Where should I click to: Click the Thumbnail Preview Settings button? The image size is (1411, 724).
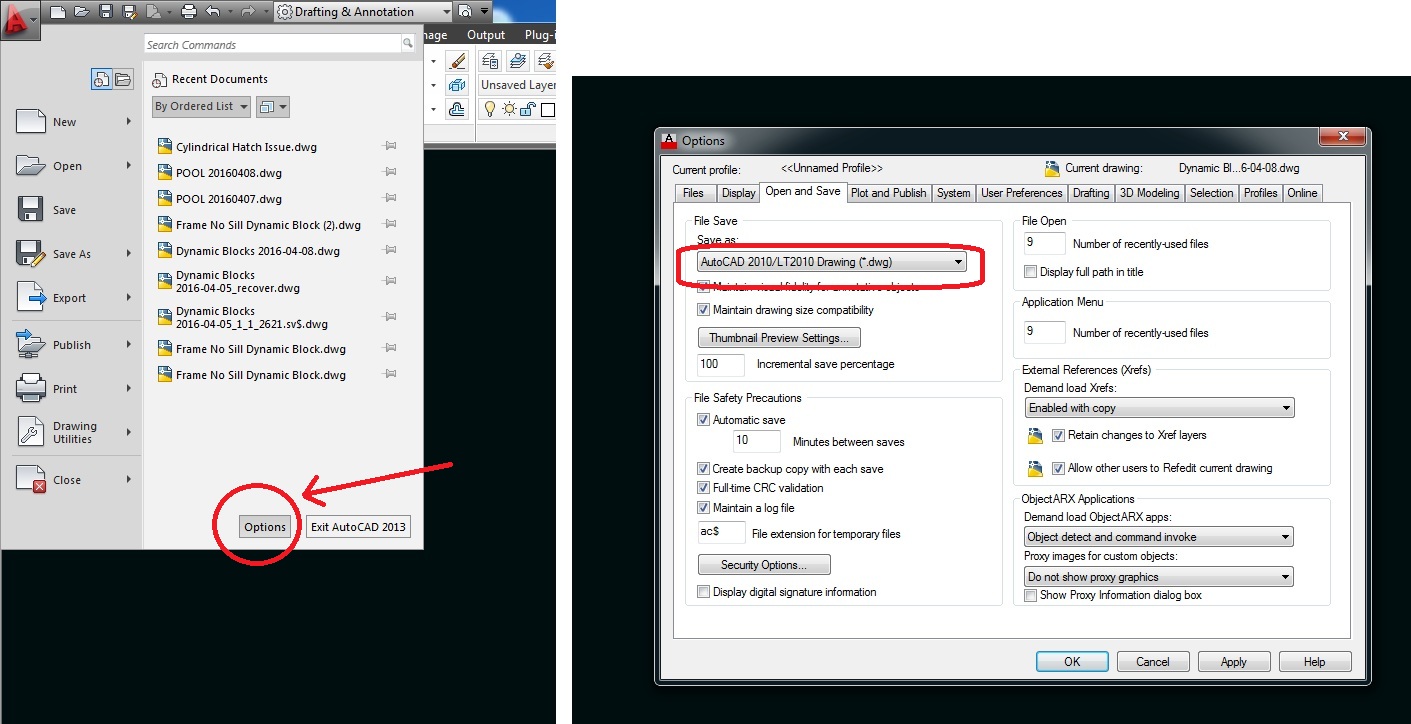(x=778, y=337)
